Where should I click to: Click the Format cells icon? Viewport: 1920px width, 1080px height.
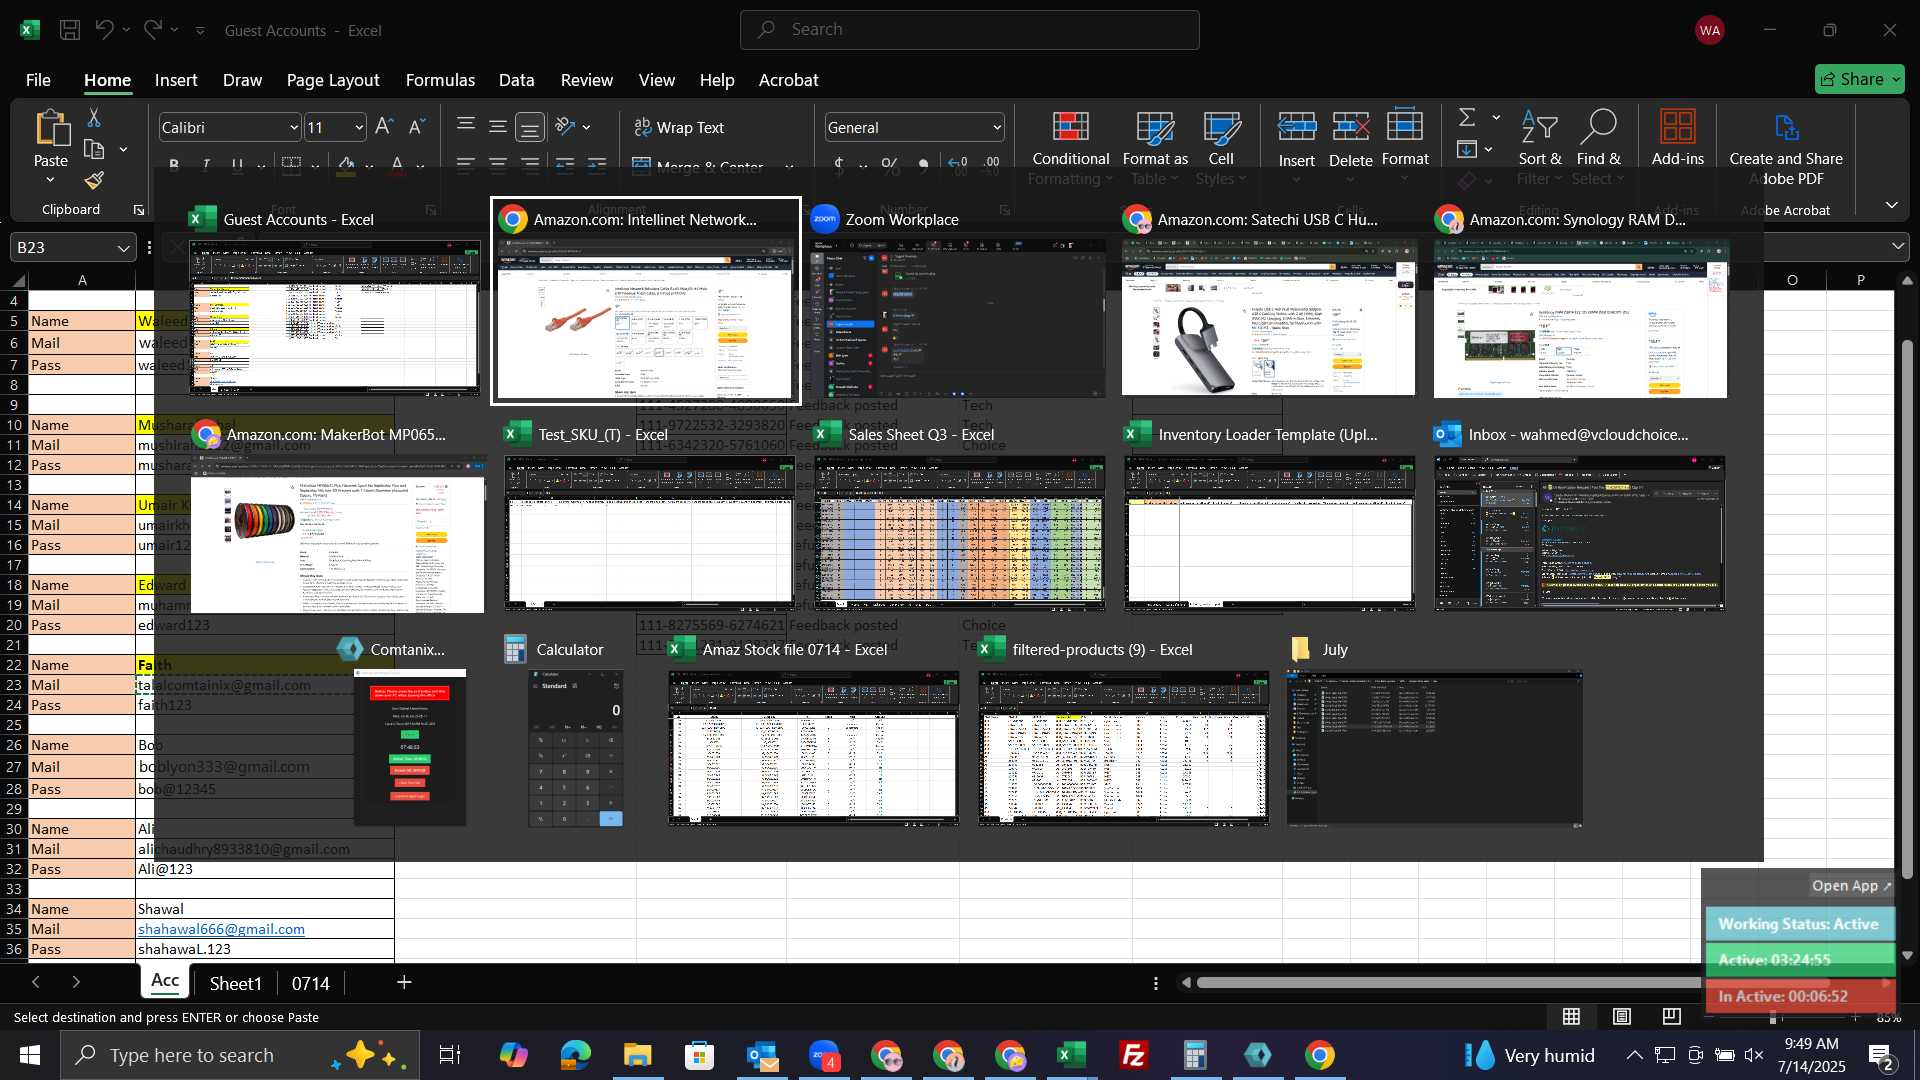click(x=1405, y=127)
